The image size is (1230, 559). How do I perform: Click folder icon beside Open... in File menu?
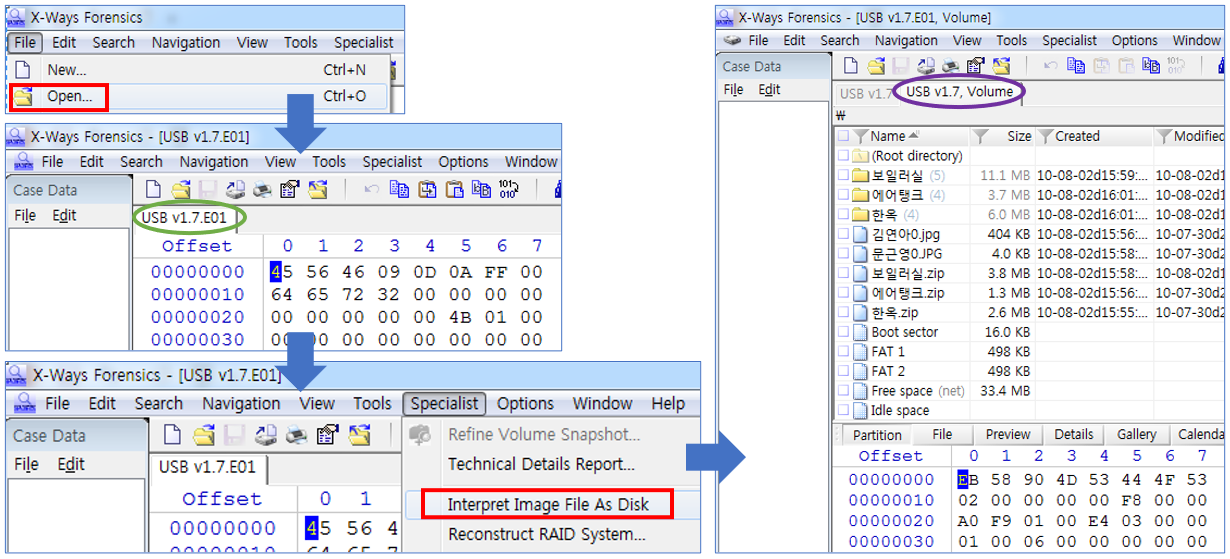23,97
